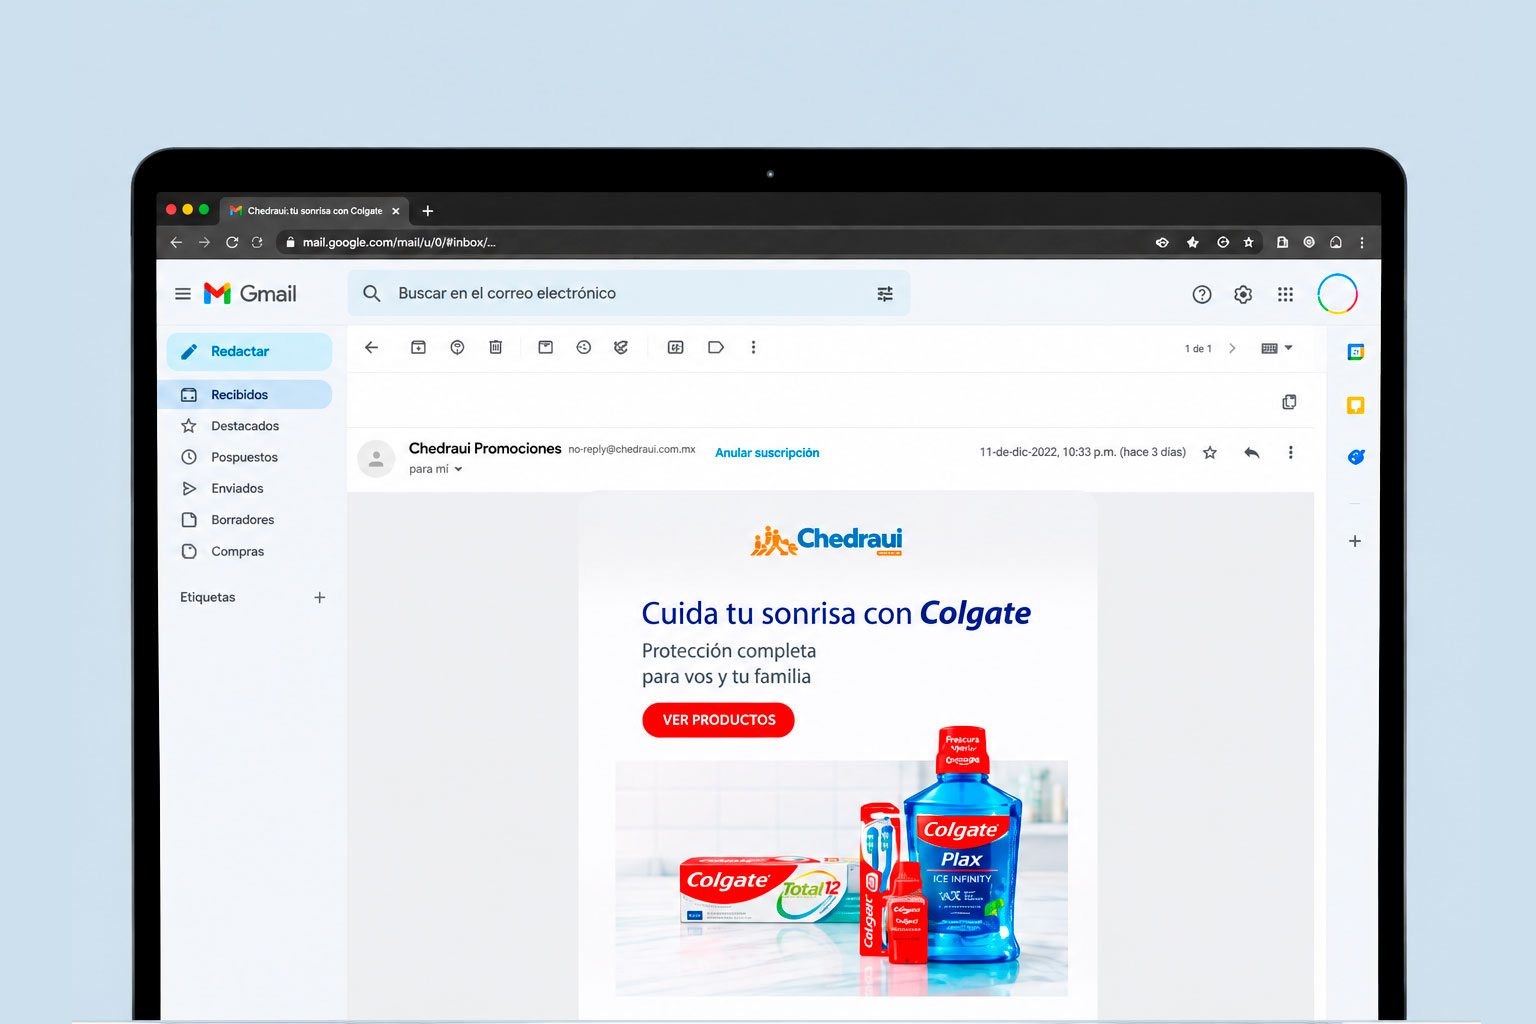Expand recipient details next to para mí
Viewport: 1536px width, 1024px height.
point(458,469)
